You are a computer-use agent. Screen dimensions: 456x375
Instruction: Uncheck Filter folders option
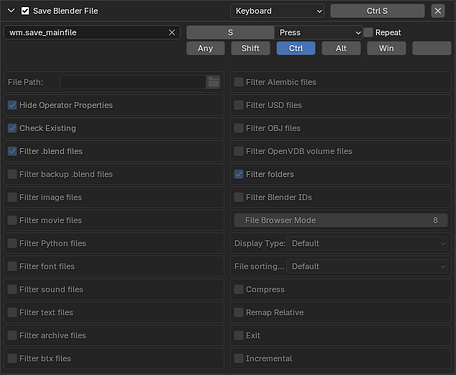point(239,174)
